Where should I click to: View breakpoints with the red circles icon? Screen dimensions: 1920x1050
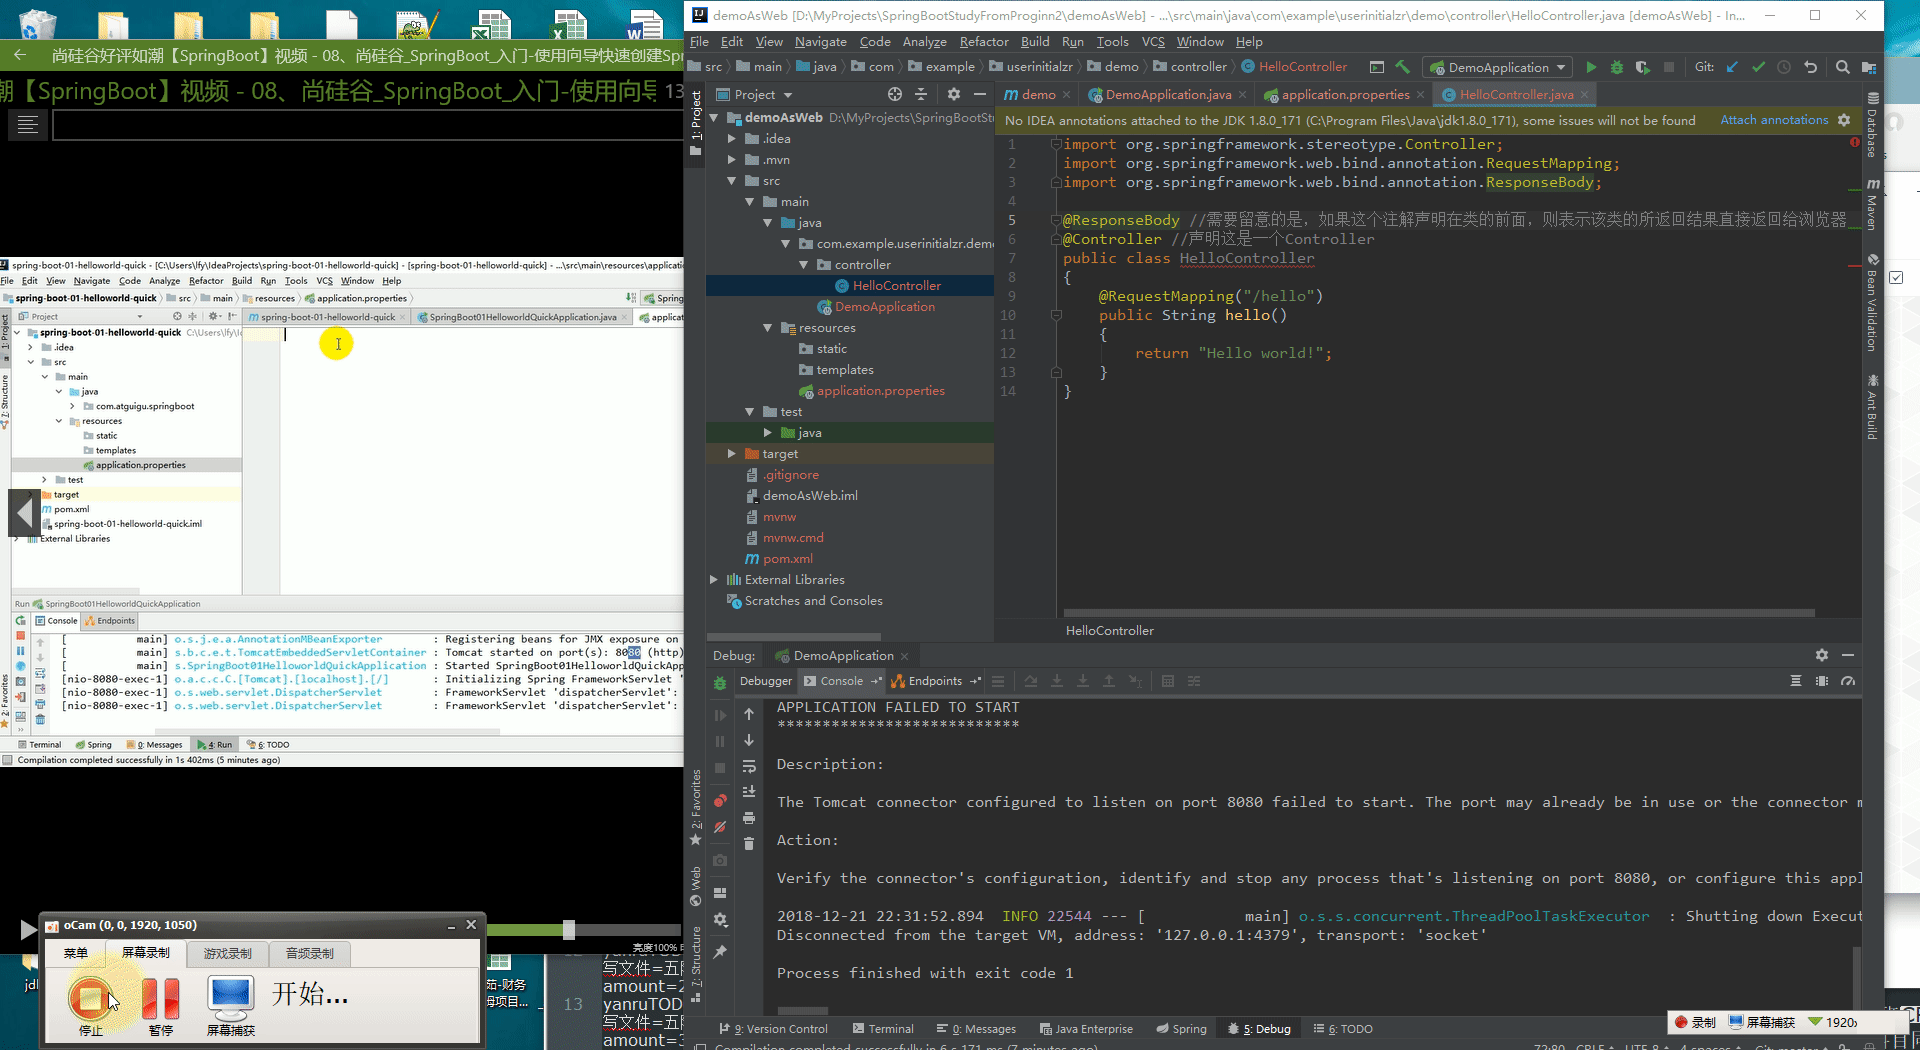tap(720, 801)
